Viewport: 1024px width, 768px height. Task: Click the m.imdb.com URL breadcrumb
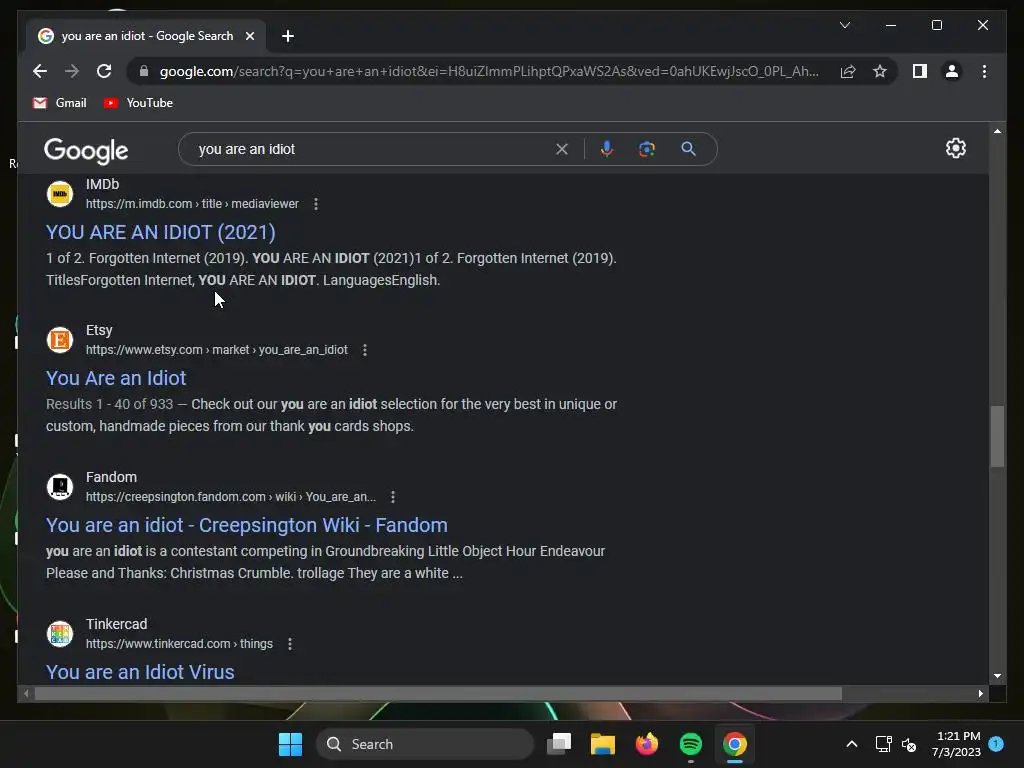[x=192, y=204]
